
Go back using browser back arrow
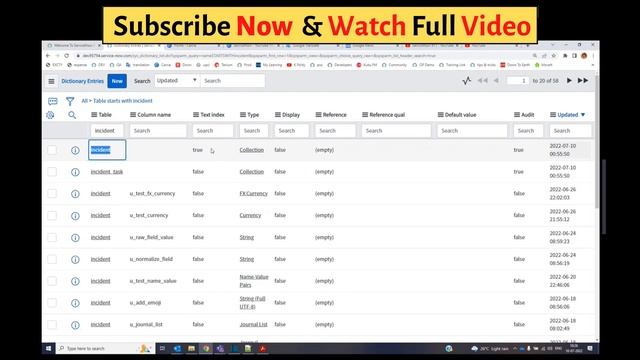48,56
